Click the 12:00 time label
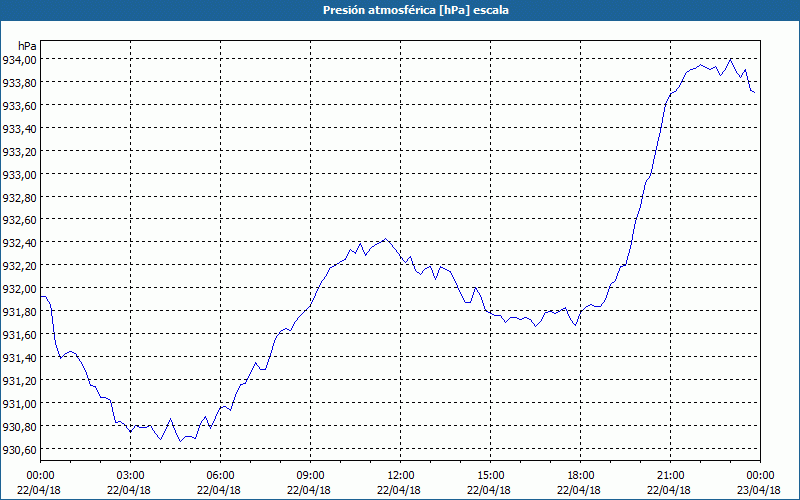 [x=401, y=476]
